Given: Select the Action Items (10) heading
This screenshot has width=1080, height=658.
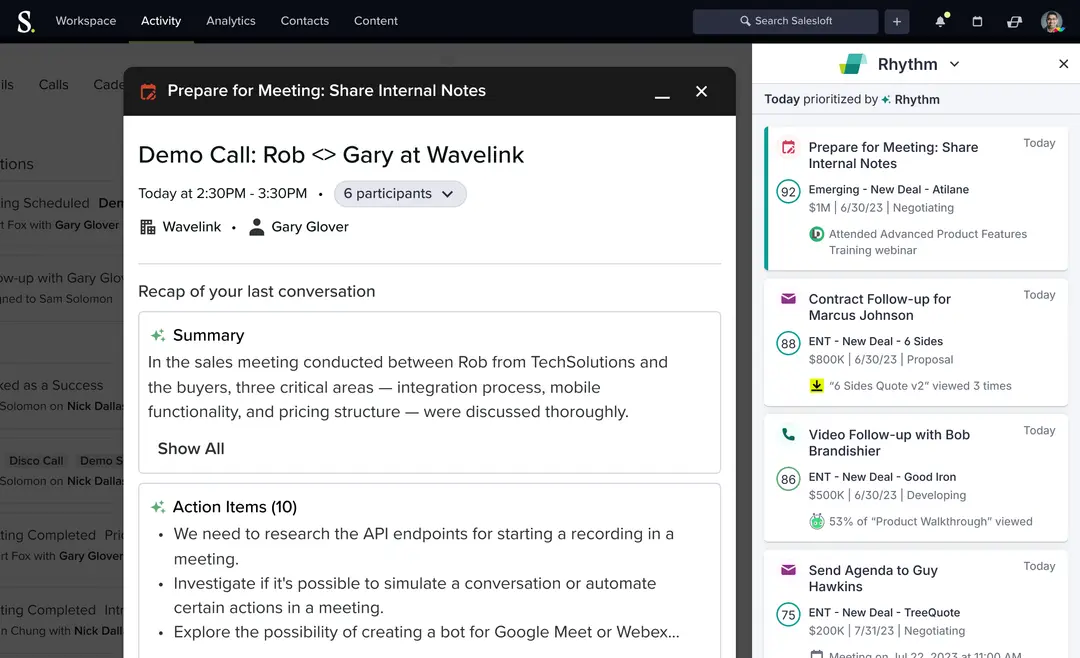Looking at the screenshot, I should 235,507.
